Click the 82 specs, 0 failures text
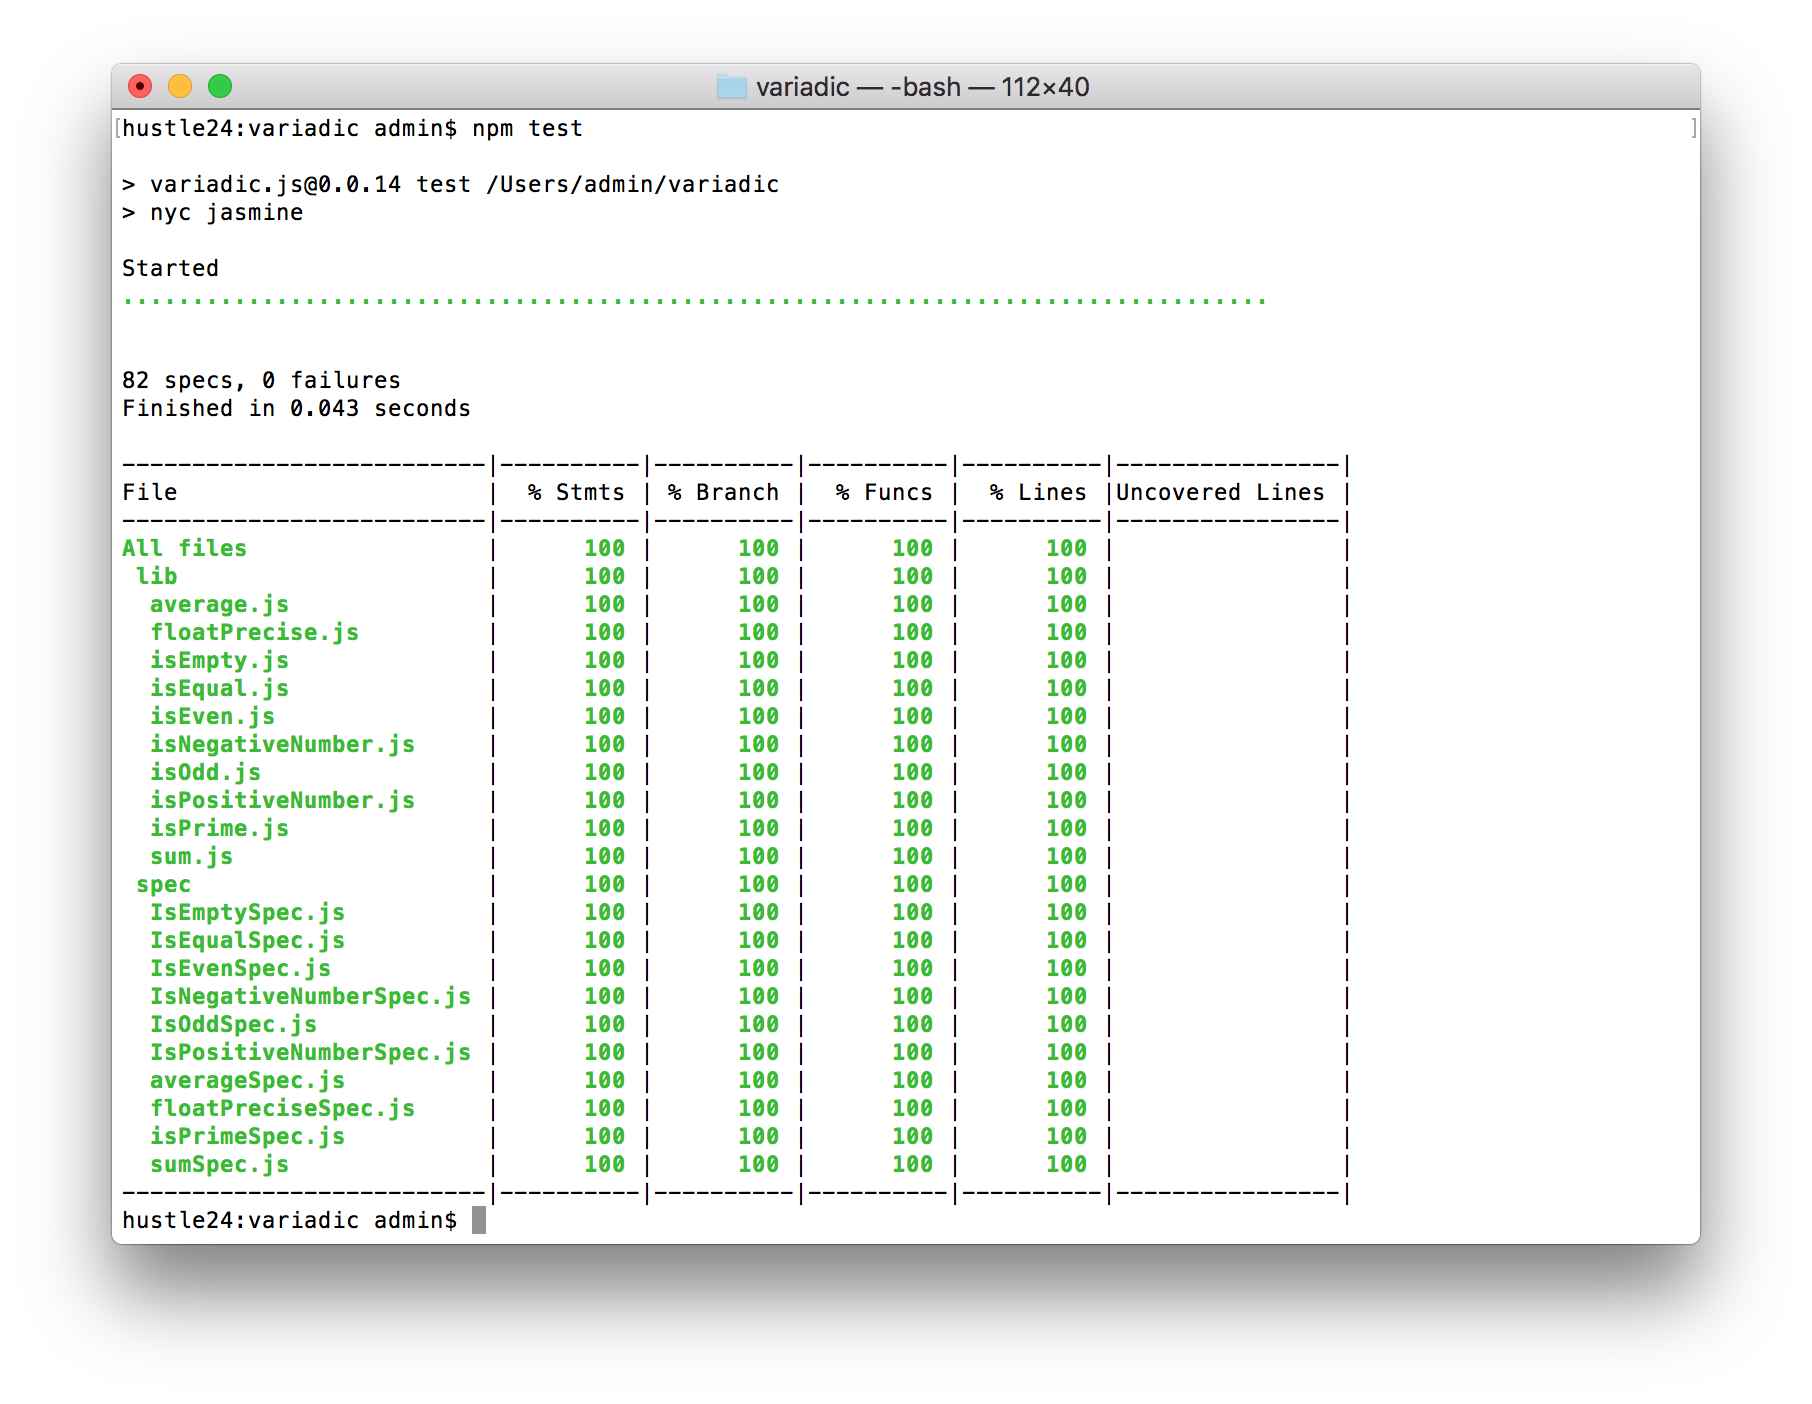 pos(261,380)
